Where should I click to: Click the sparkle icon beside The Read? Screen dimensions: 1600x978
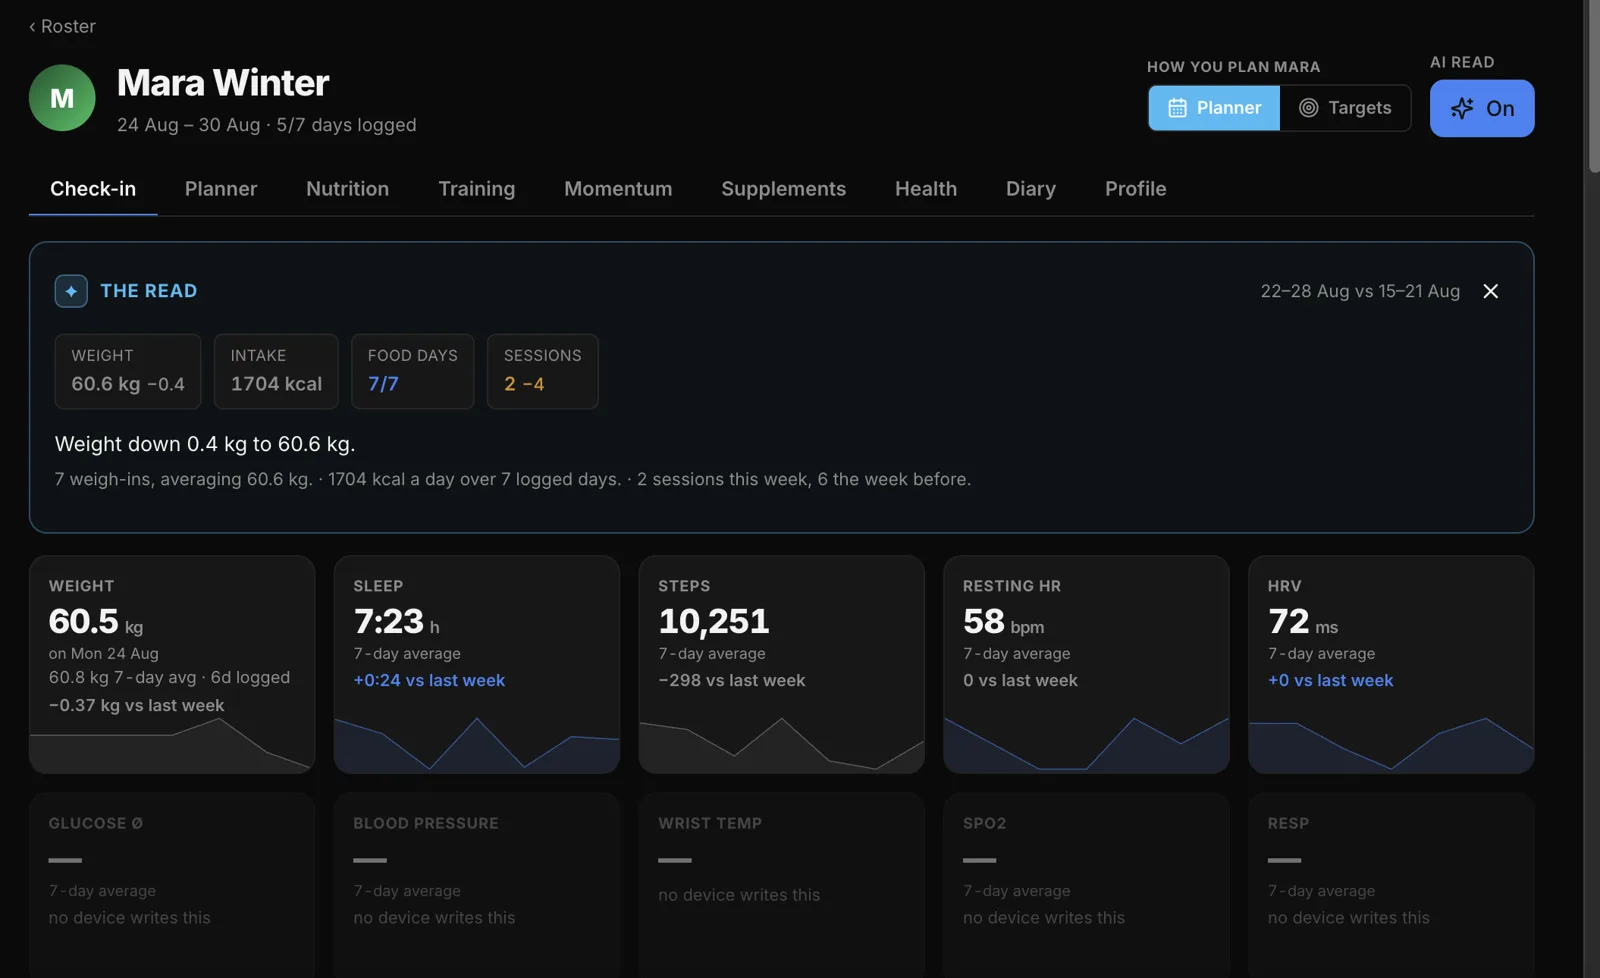coord(71,291)
